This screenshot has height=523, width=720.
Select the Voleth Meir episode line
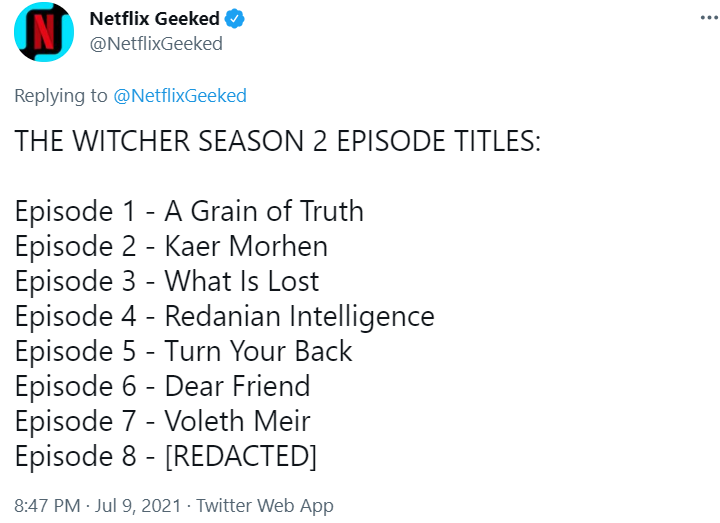(x=163, y=422)
